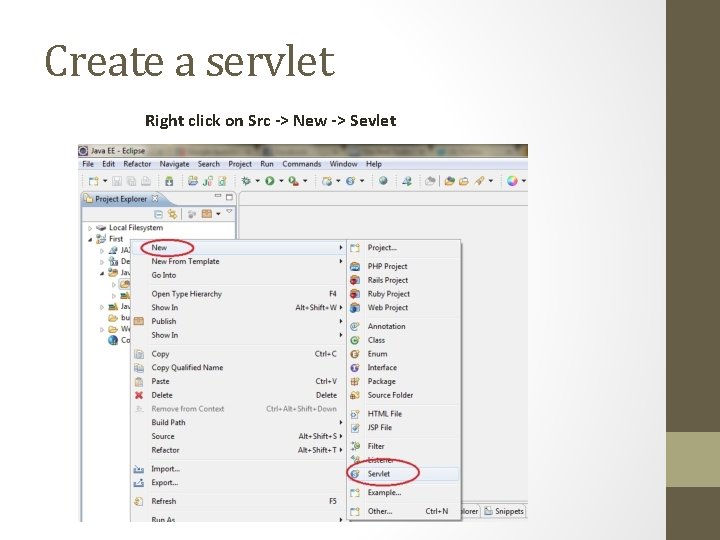Select Servlet in the New submenu

403,474
